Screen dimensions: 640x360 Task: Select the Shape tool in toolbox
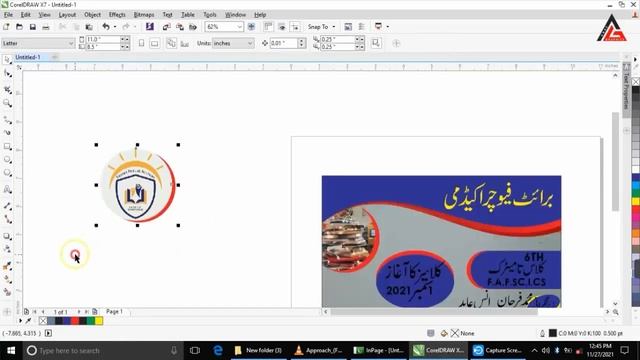[x=7, y=74]
